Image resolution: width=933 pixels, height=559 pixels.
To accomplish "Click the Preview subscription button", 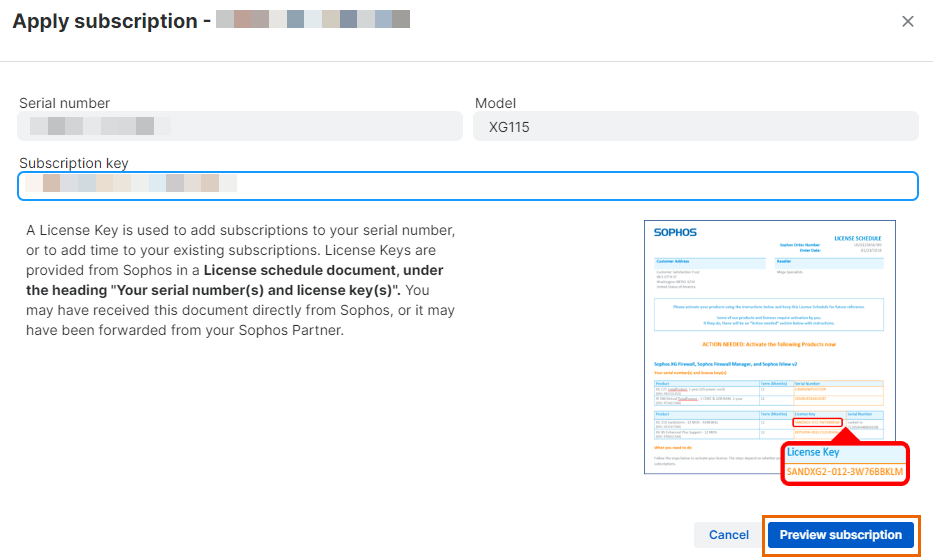I will click(840, 535).
